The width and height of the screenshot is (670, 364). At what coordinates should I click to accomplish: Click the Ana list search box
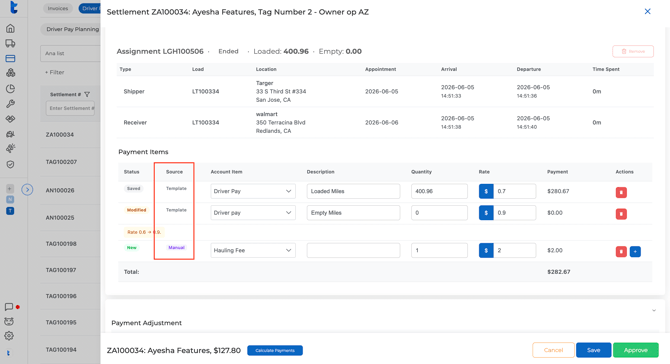[x=71, y=53]
